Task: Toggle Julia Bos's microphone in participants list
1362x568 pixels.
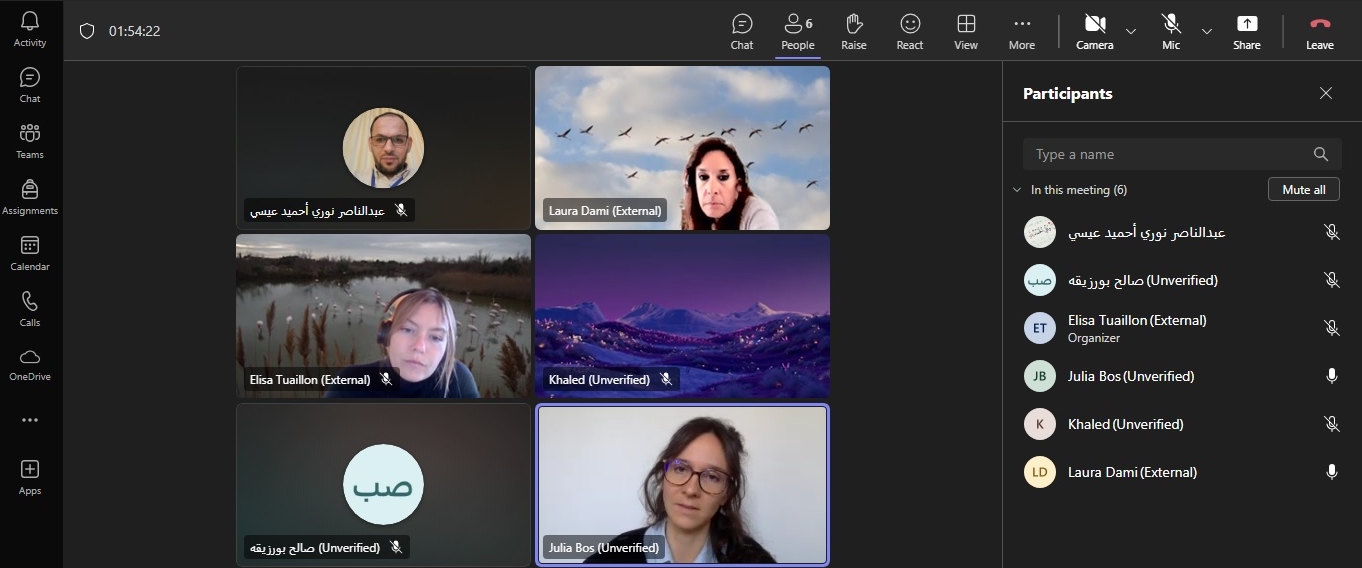Action: point(1331,376)
